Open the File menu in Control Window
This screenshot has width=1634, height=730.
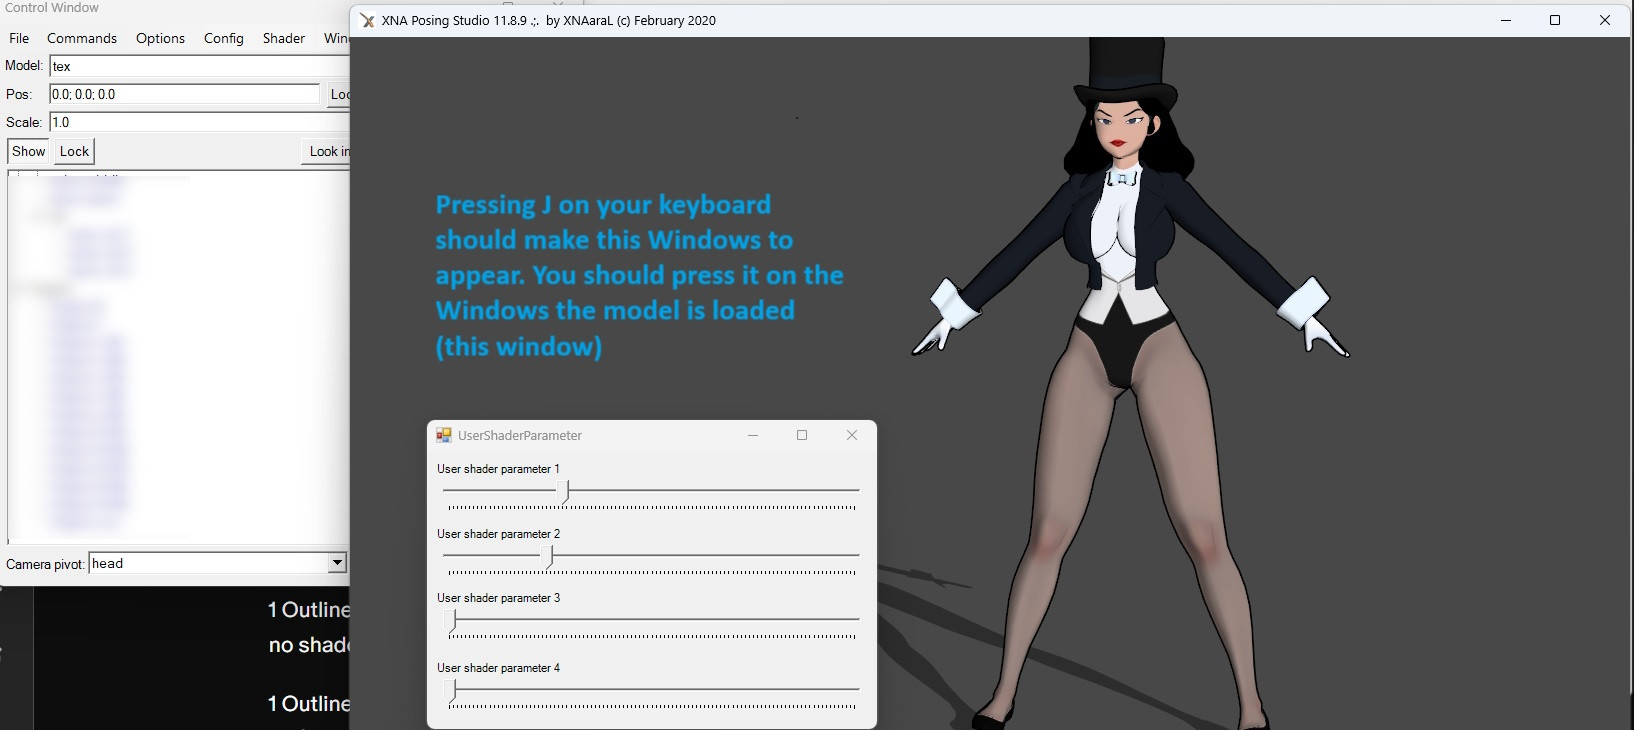click(x=19, y=38)
